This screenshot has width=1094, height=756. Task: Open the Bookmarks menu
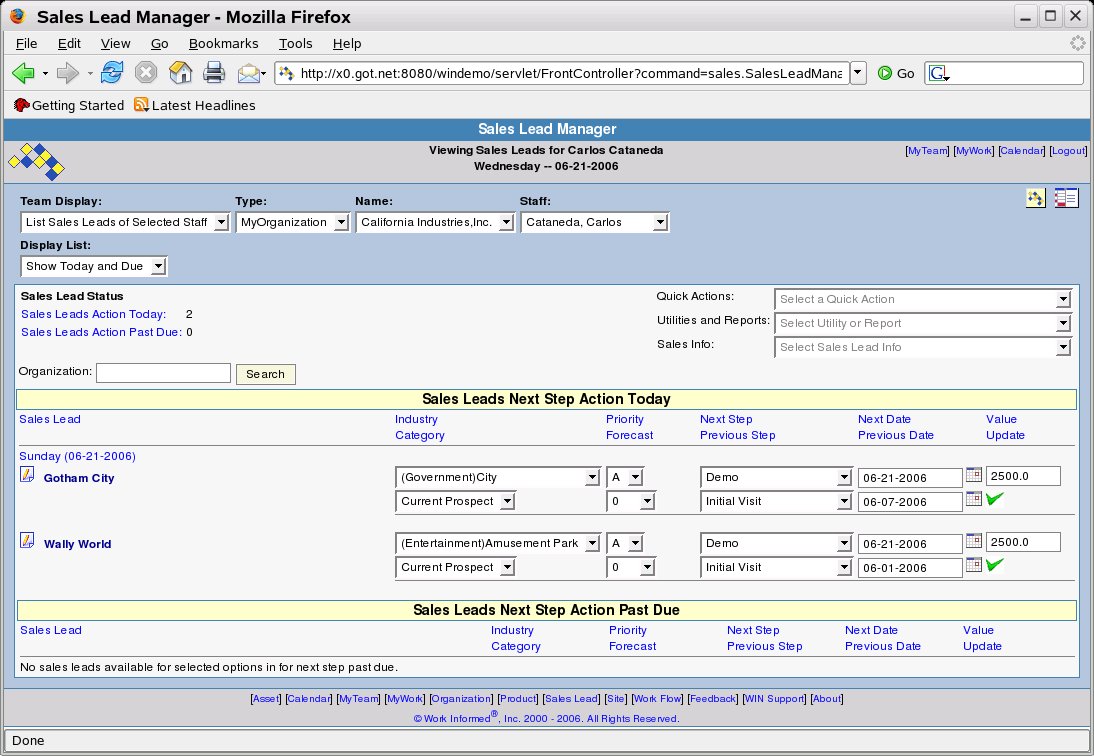(223, 44)
